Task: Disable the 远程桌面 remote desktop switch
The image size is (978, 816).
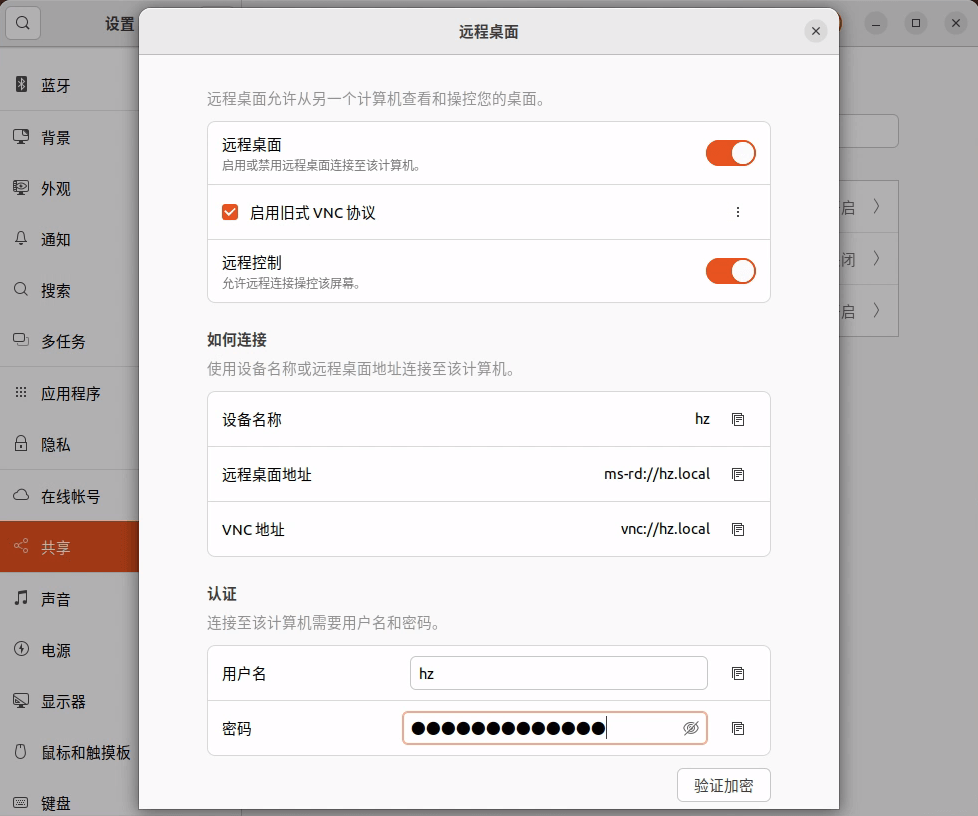Action: pos(731,153)
